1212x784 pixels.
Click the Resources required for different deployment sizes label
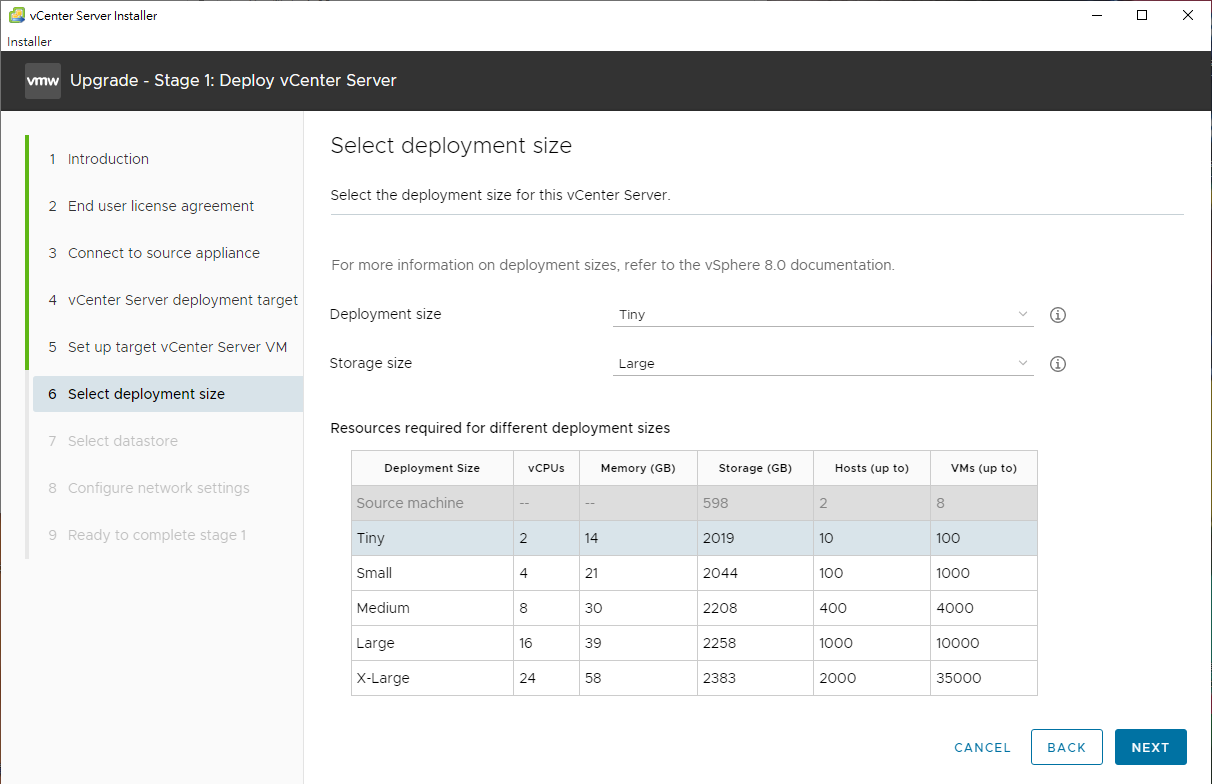pos(500,428)
